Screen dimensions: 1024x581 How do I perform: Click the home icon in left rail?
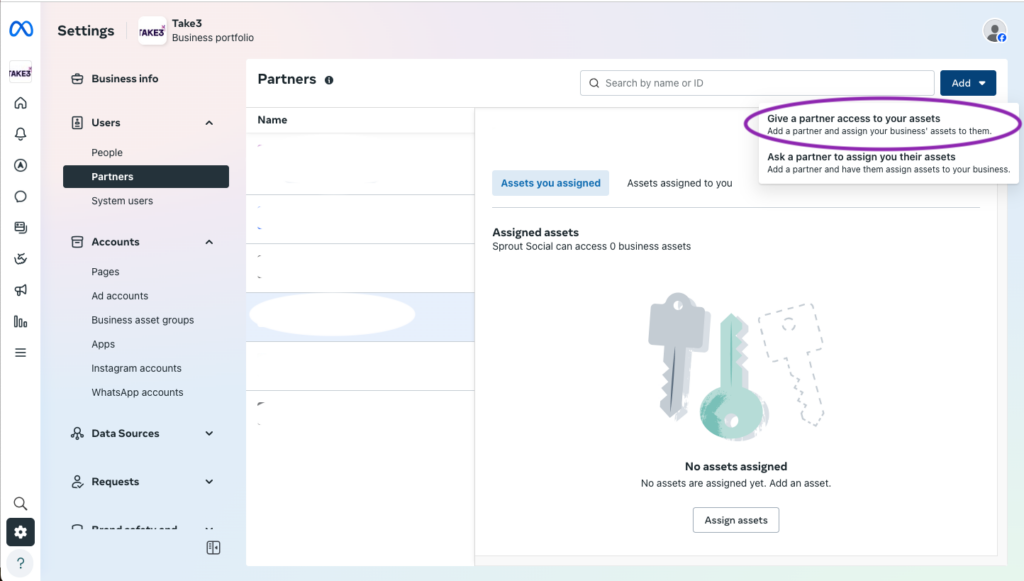click(x=20, y=103)
